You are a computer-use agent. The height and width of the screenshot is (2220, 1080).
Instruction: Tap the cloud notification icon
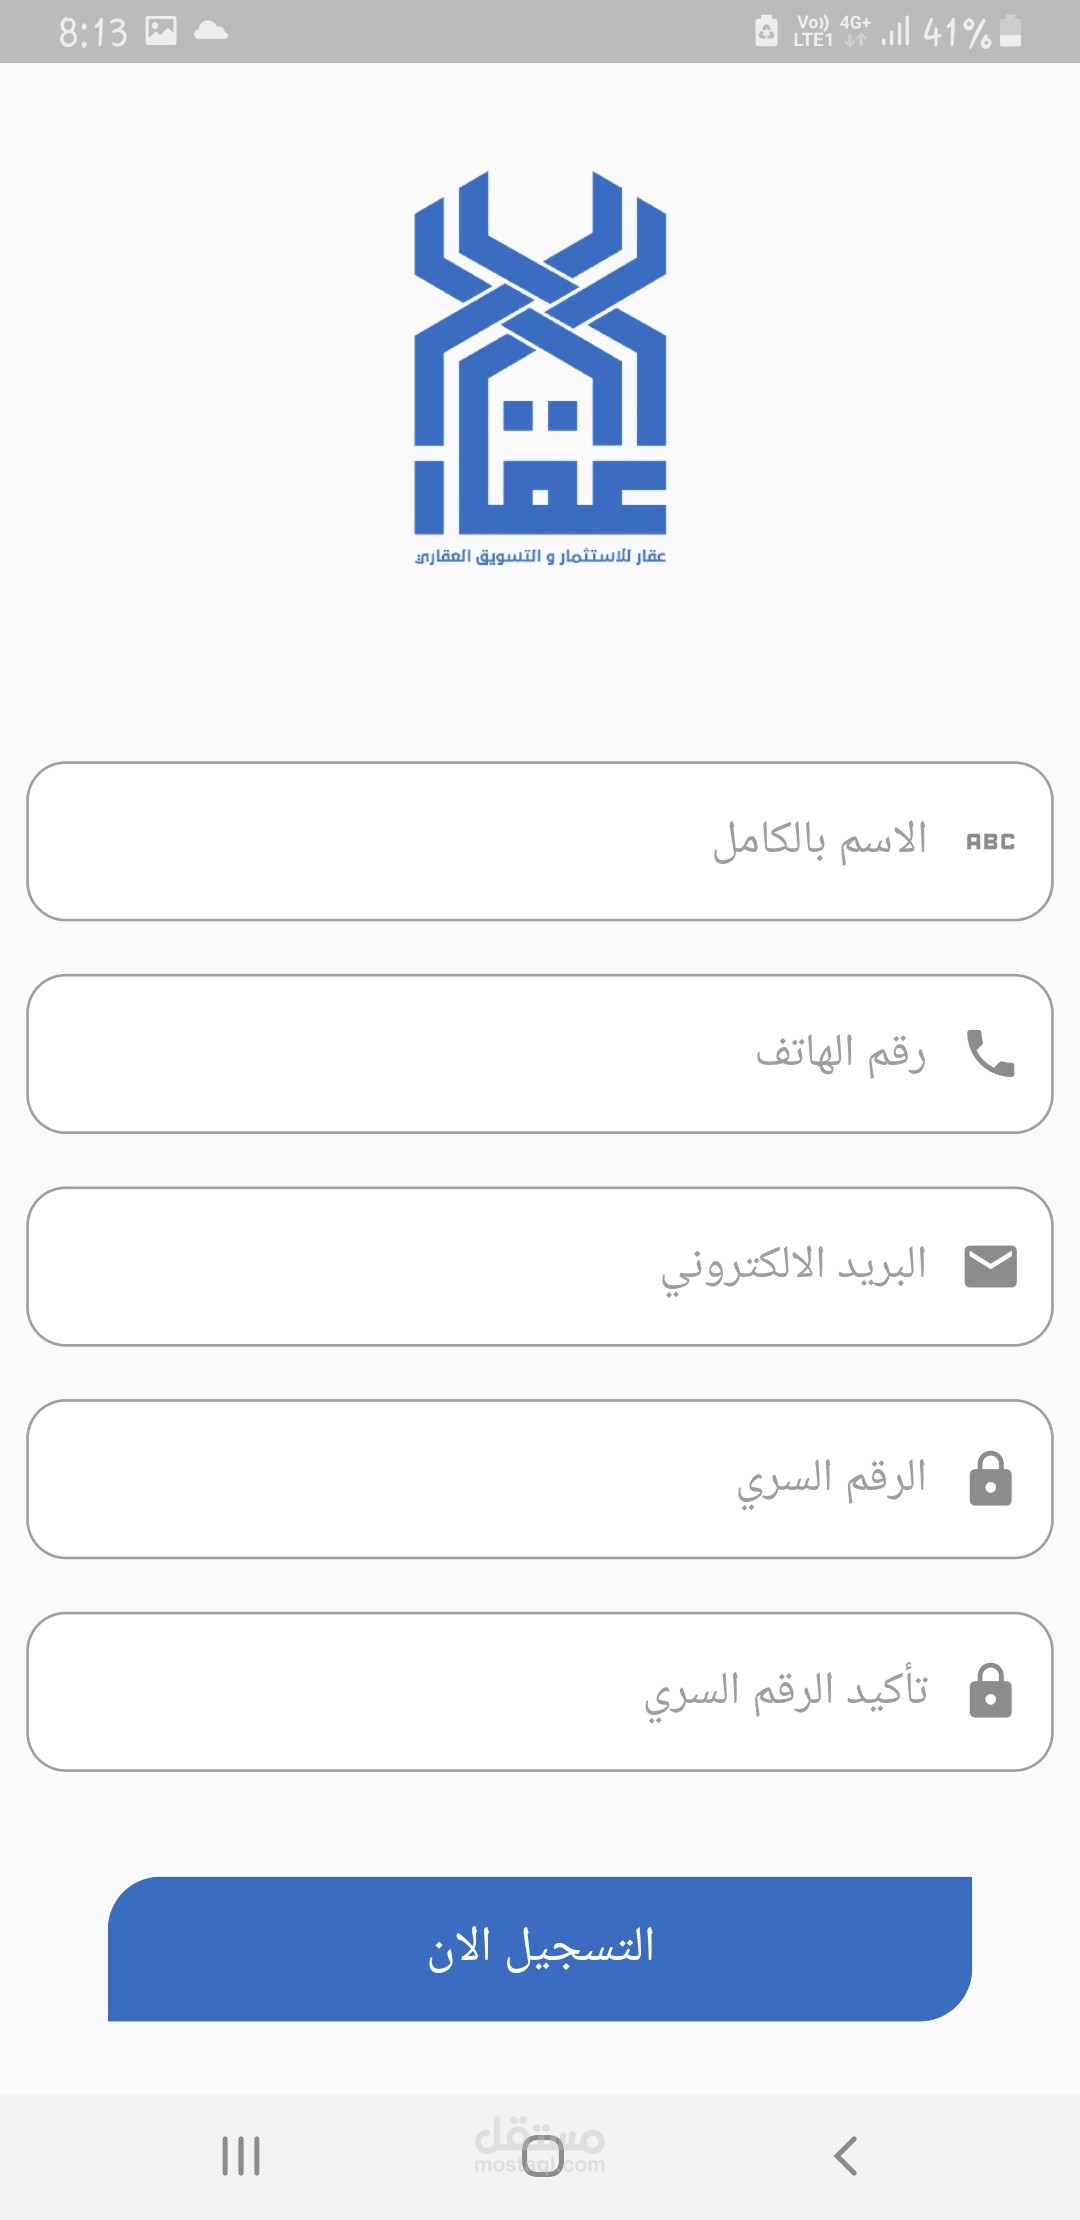[210, 31]
